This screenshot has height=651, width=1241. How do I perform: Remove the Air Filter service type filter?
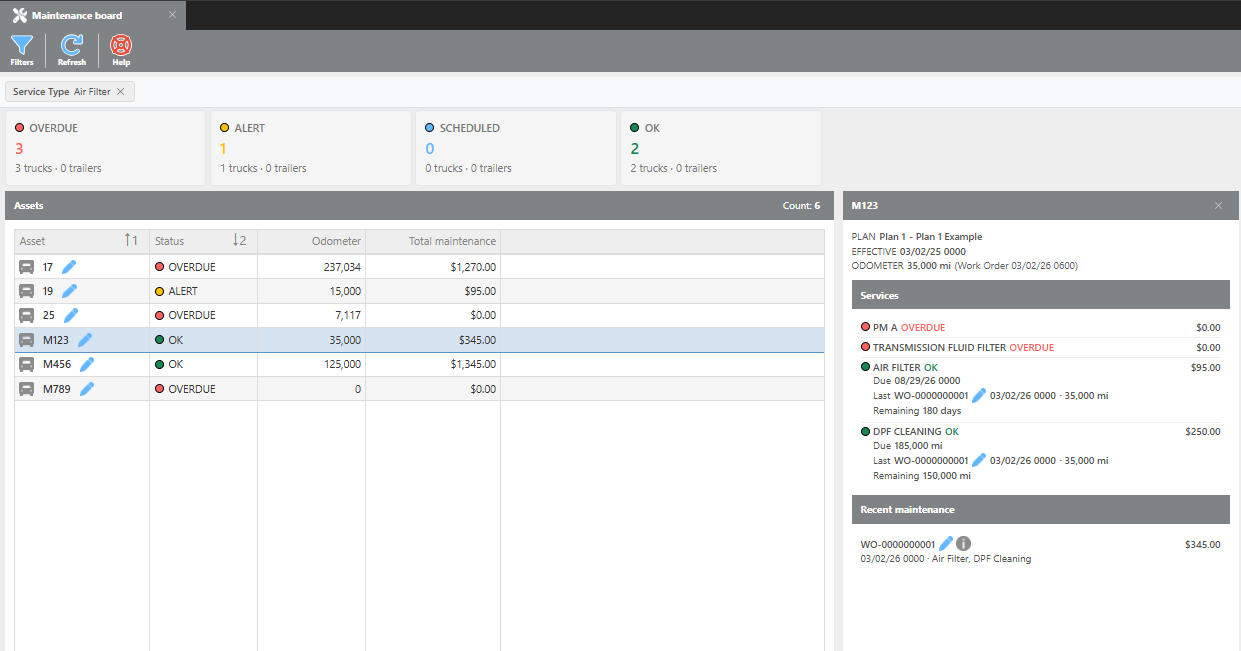point(121,92)
